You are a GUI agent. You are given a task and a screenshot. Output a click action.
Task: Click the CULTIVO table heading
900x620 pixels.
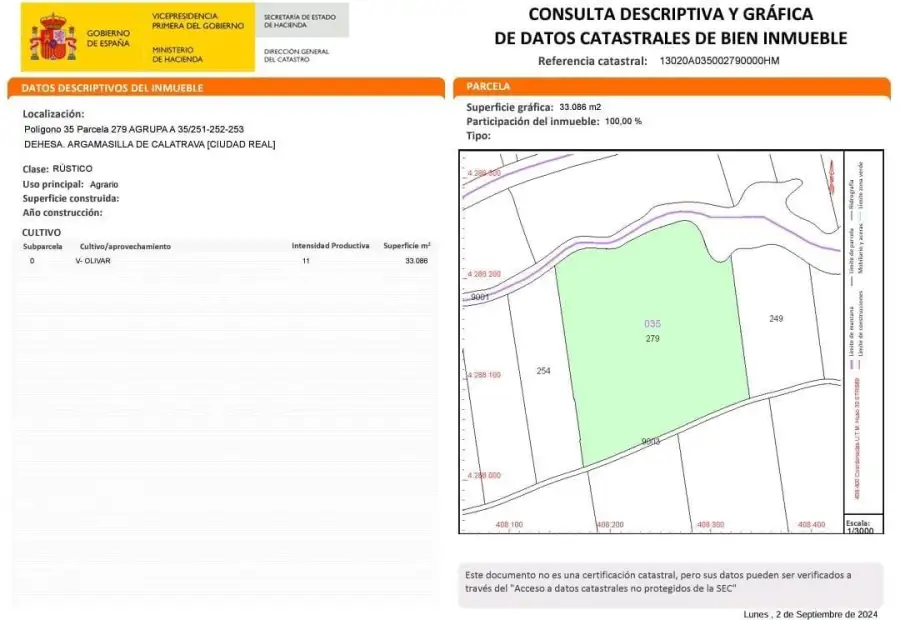click(x=41, y=232)
